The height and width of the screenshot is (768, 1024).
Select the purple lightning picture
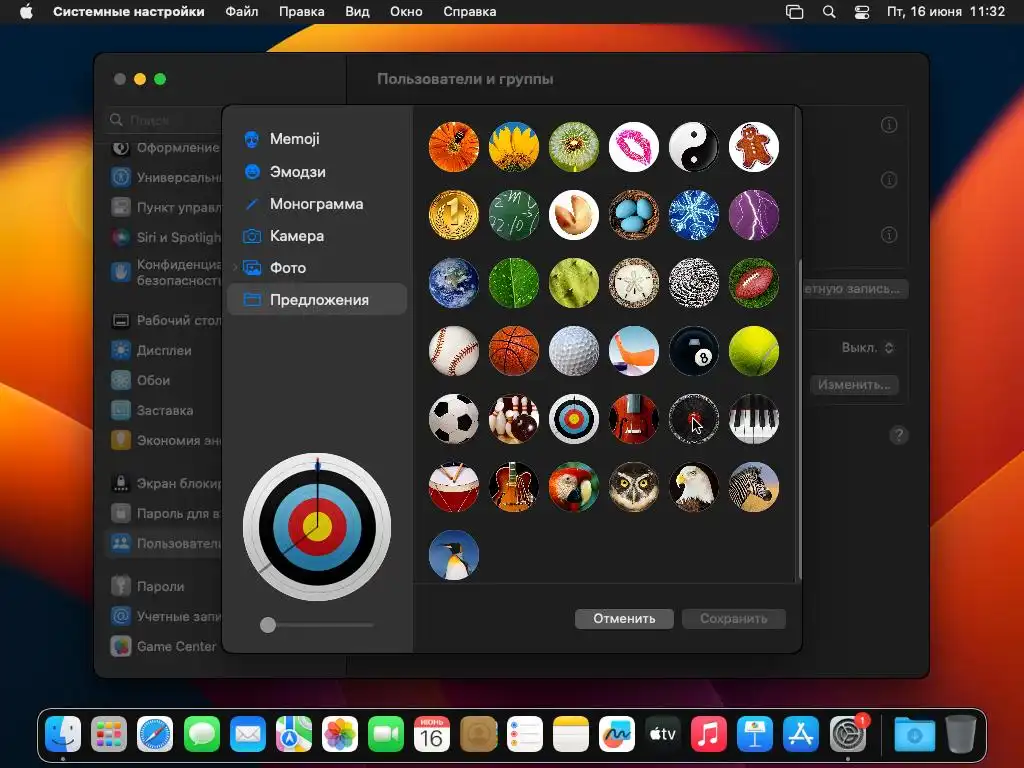click(754, 215)
